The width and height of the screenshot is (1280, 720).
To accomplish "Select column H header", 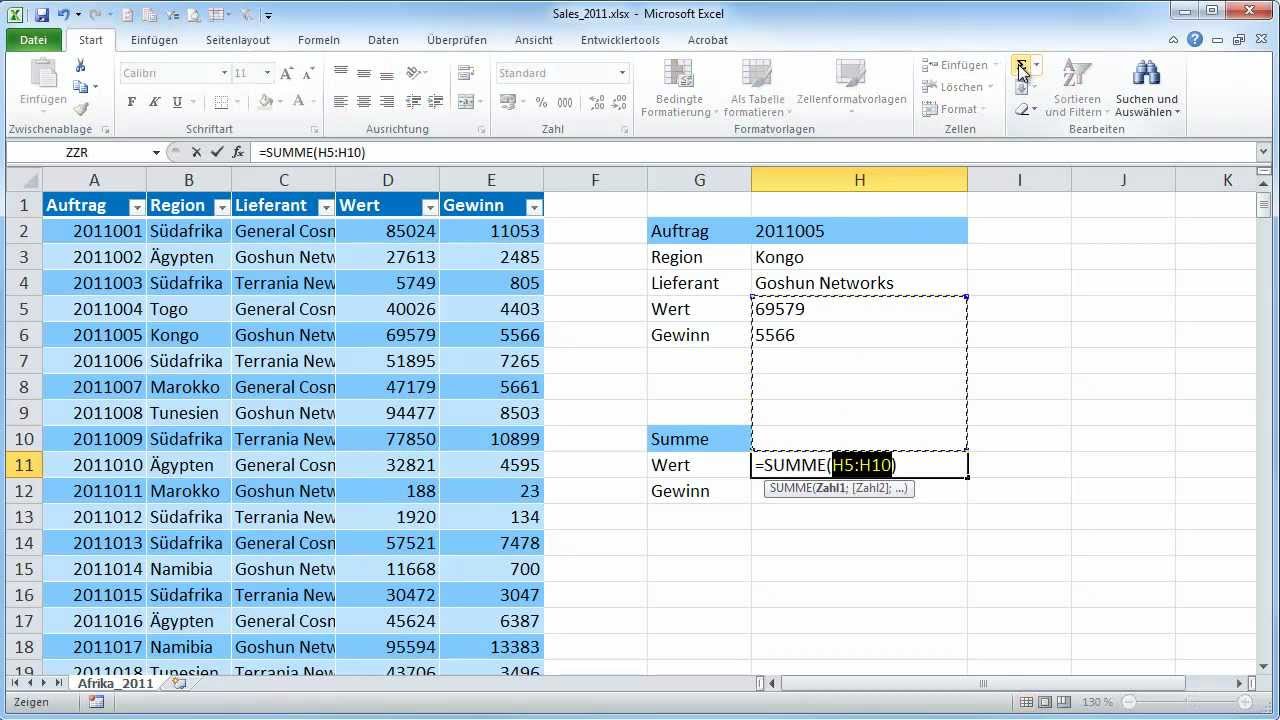I will [860, 180].
